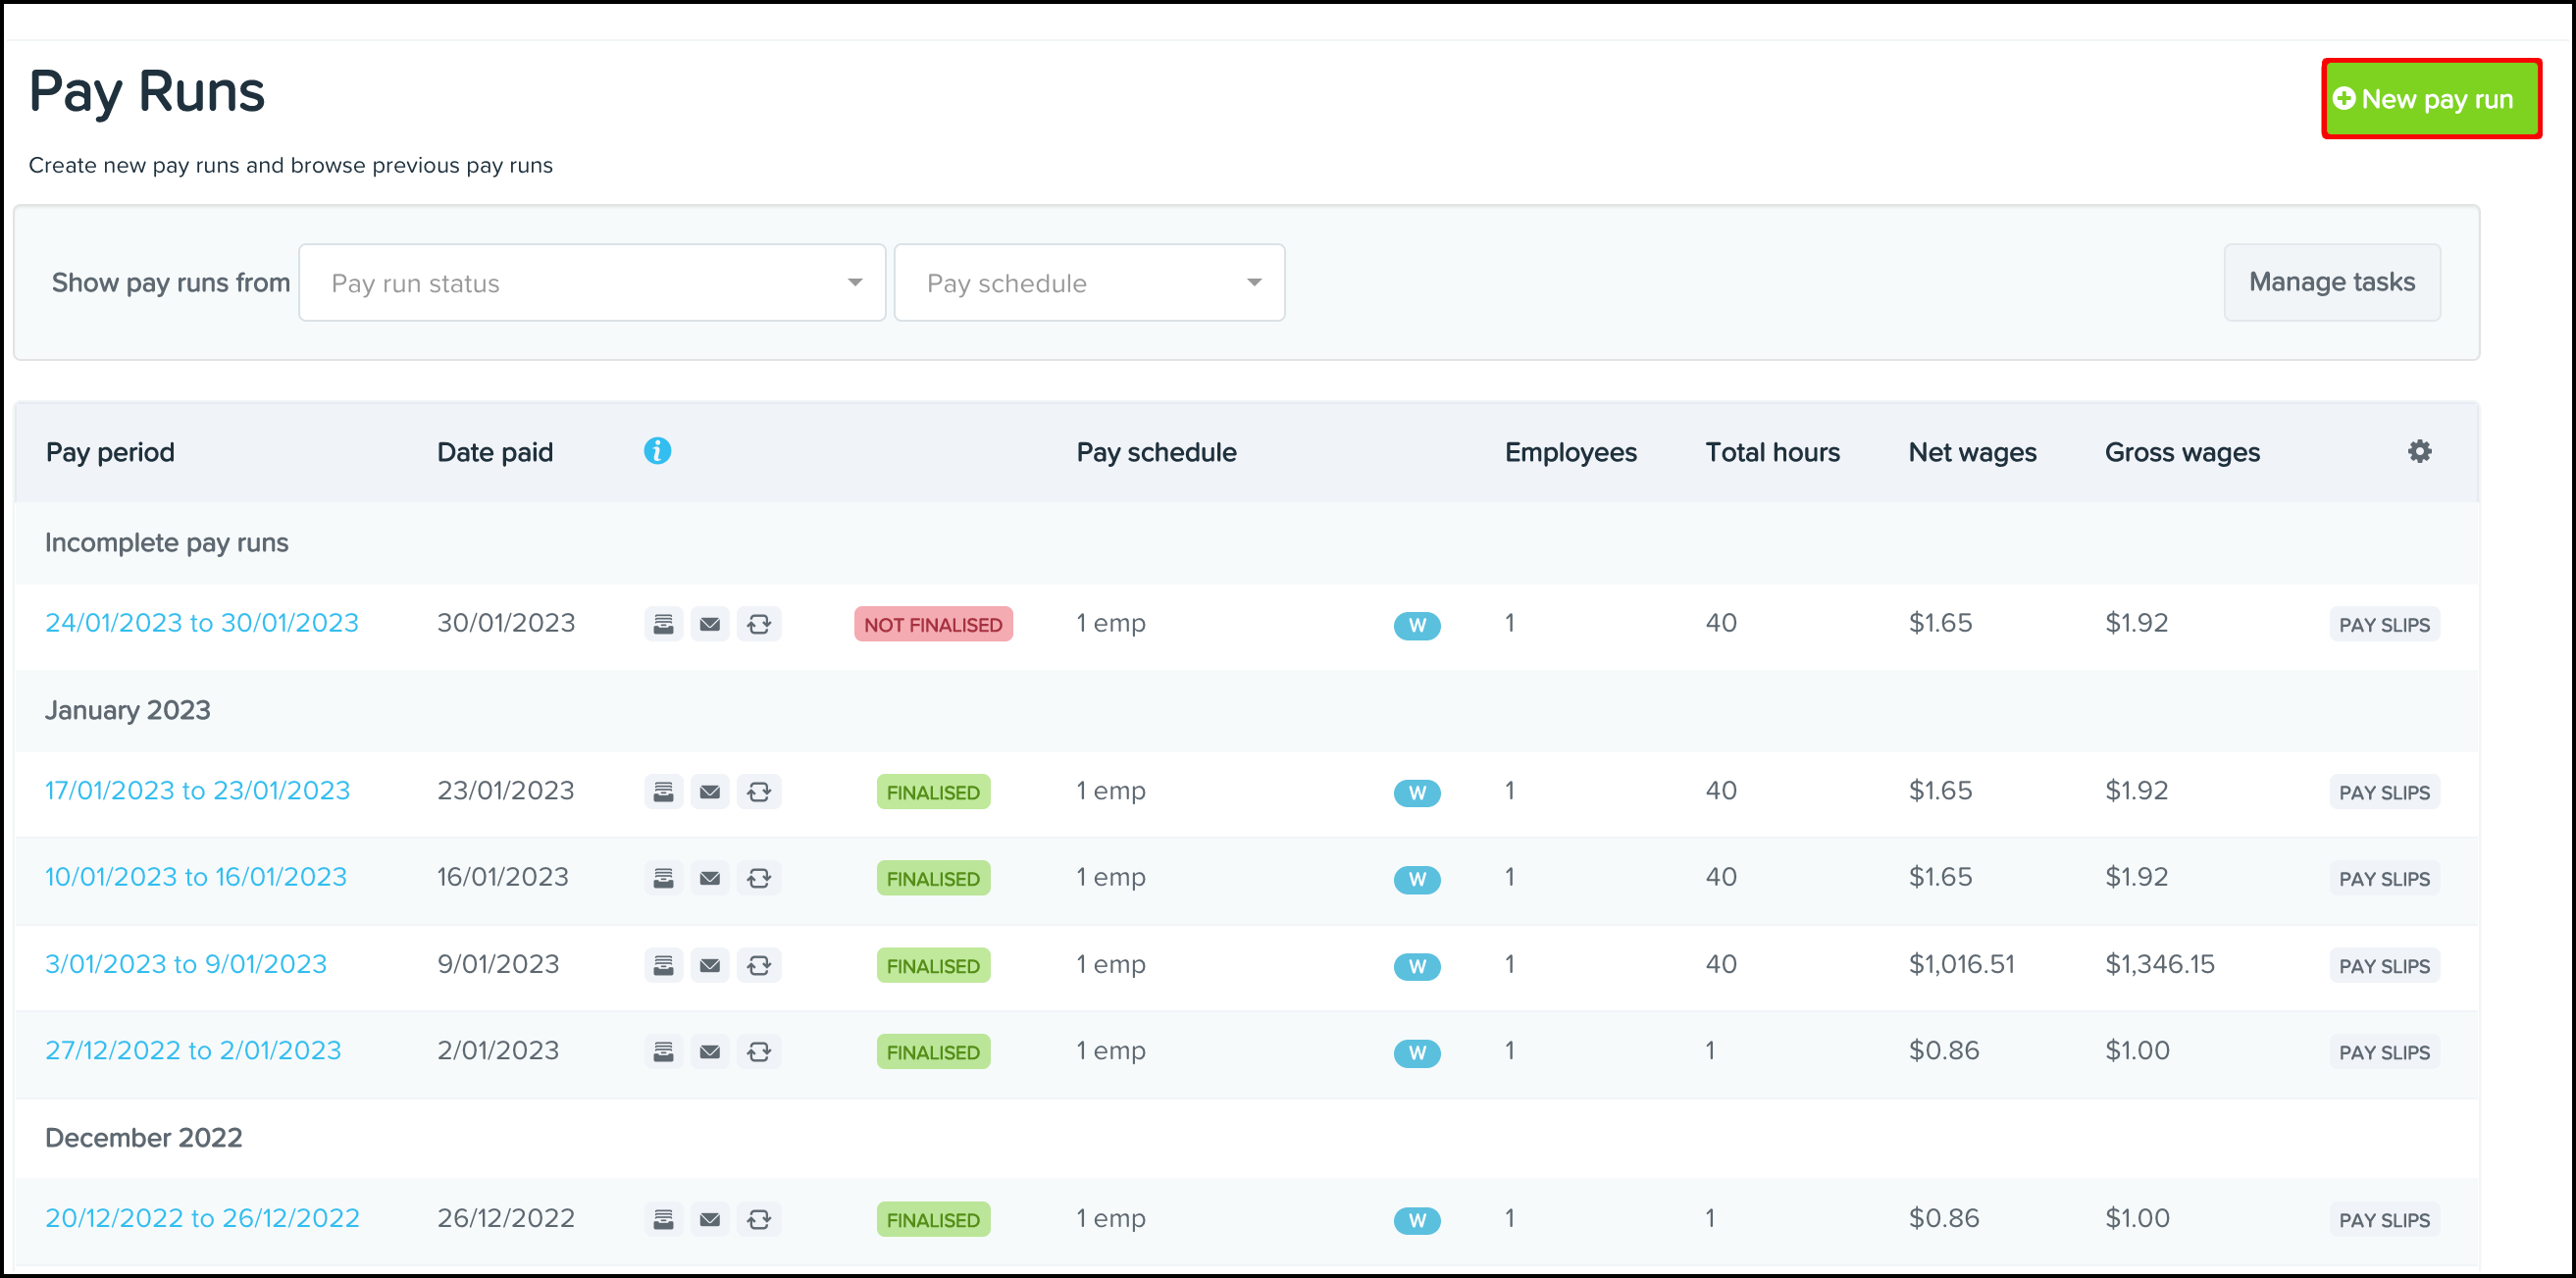Click the NOT FINALISED status badge
The width and height of the screenshot is (2576, 1278).
click(932, 624)
